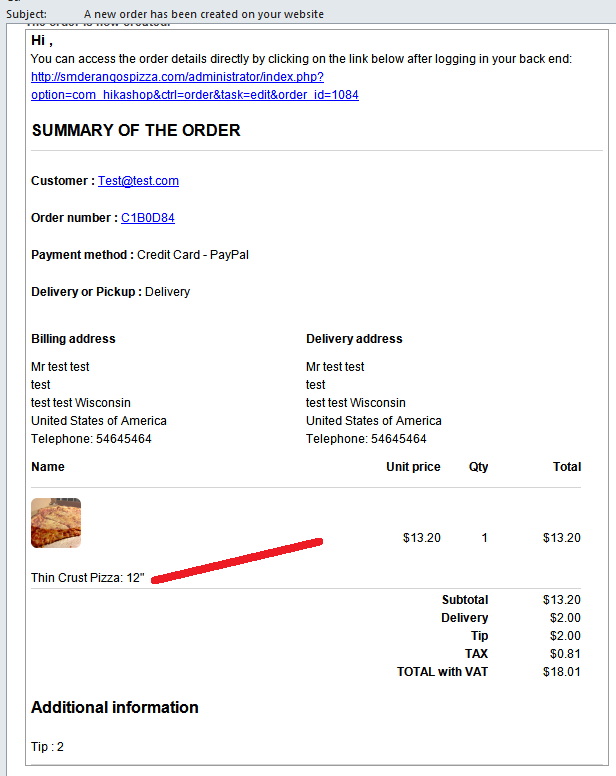Click the Qty column header
This screenshot has width=616, height=776.
click(478, 467)
